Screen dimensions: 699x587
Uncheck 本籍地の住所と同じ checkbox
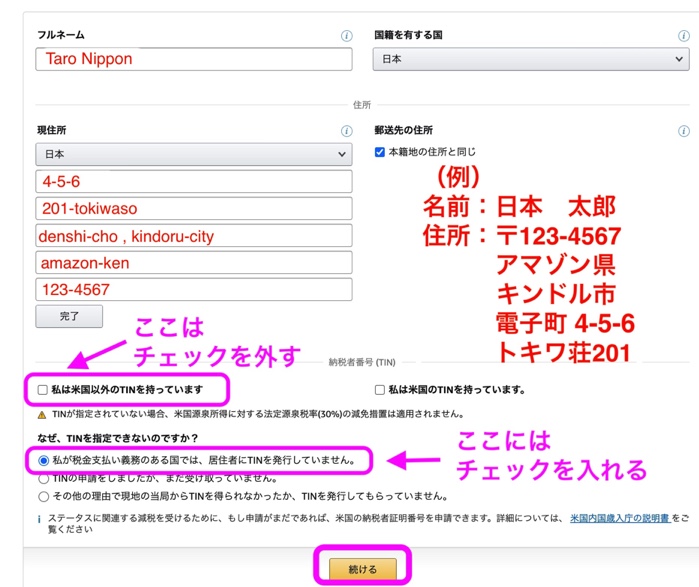[380, 152]
